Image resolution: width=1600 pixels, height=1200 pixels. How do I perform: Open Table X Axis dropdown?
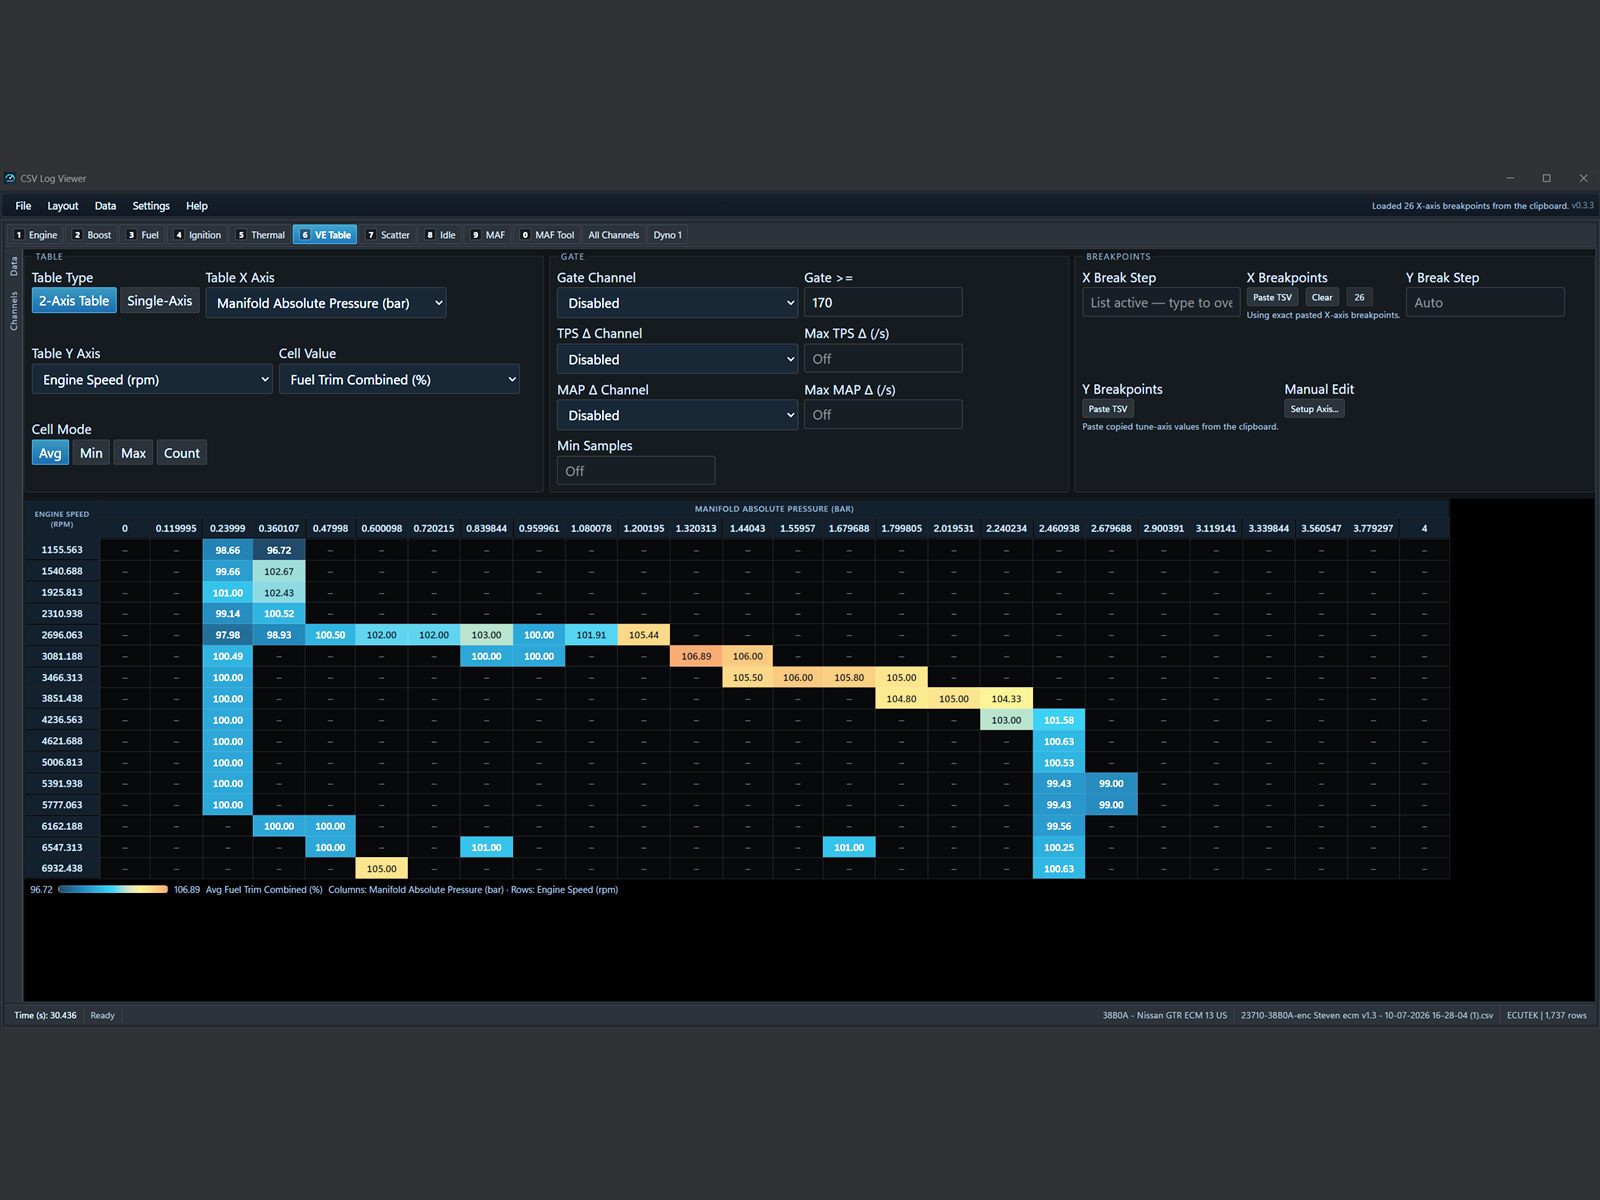click(326, 303)
